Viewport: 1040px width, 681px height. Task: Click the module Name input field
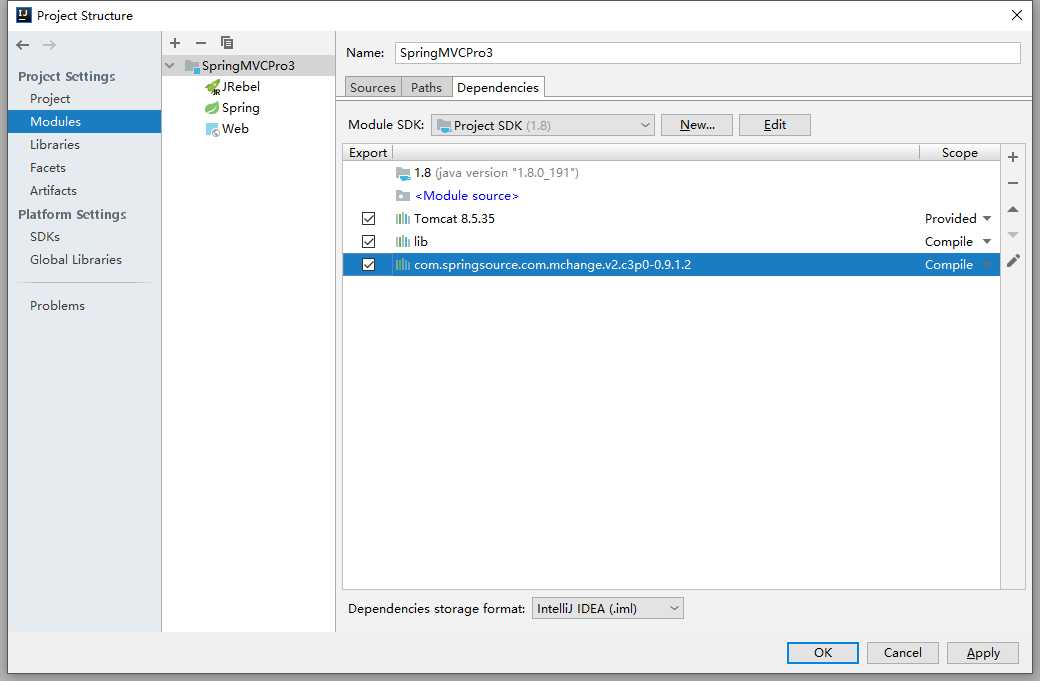(708, 53)
